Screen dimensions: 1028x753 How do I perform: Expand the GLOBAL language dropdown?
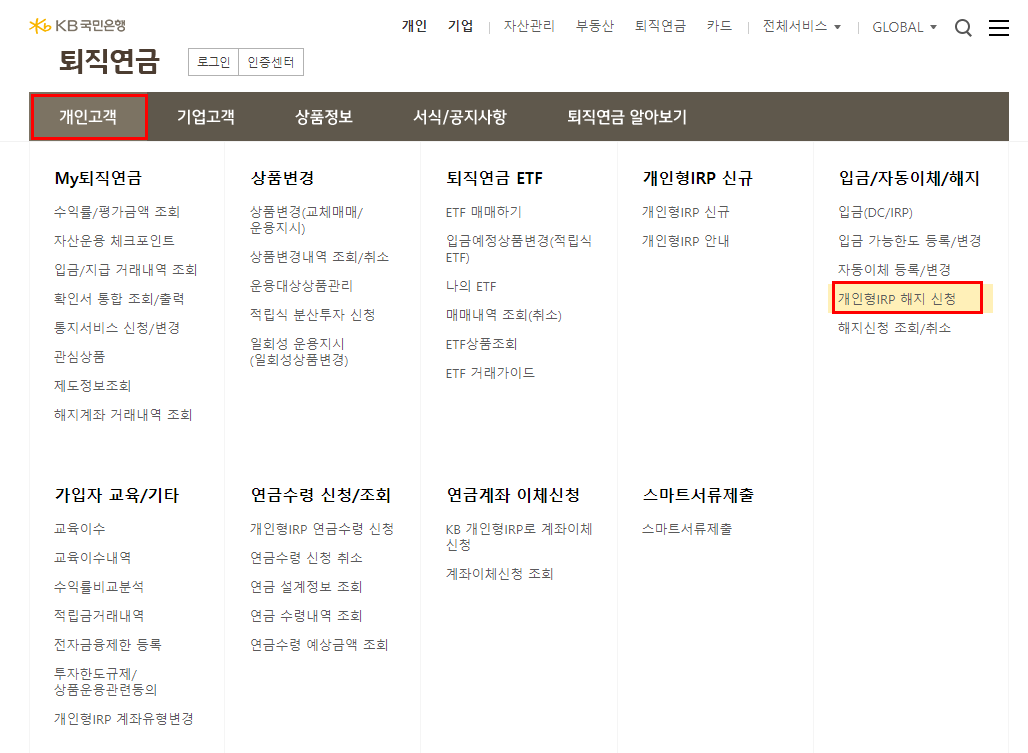tap(904, 27)
